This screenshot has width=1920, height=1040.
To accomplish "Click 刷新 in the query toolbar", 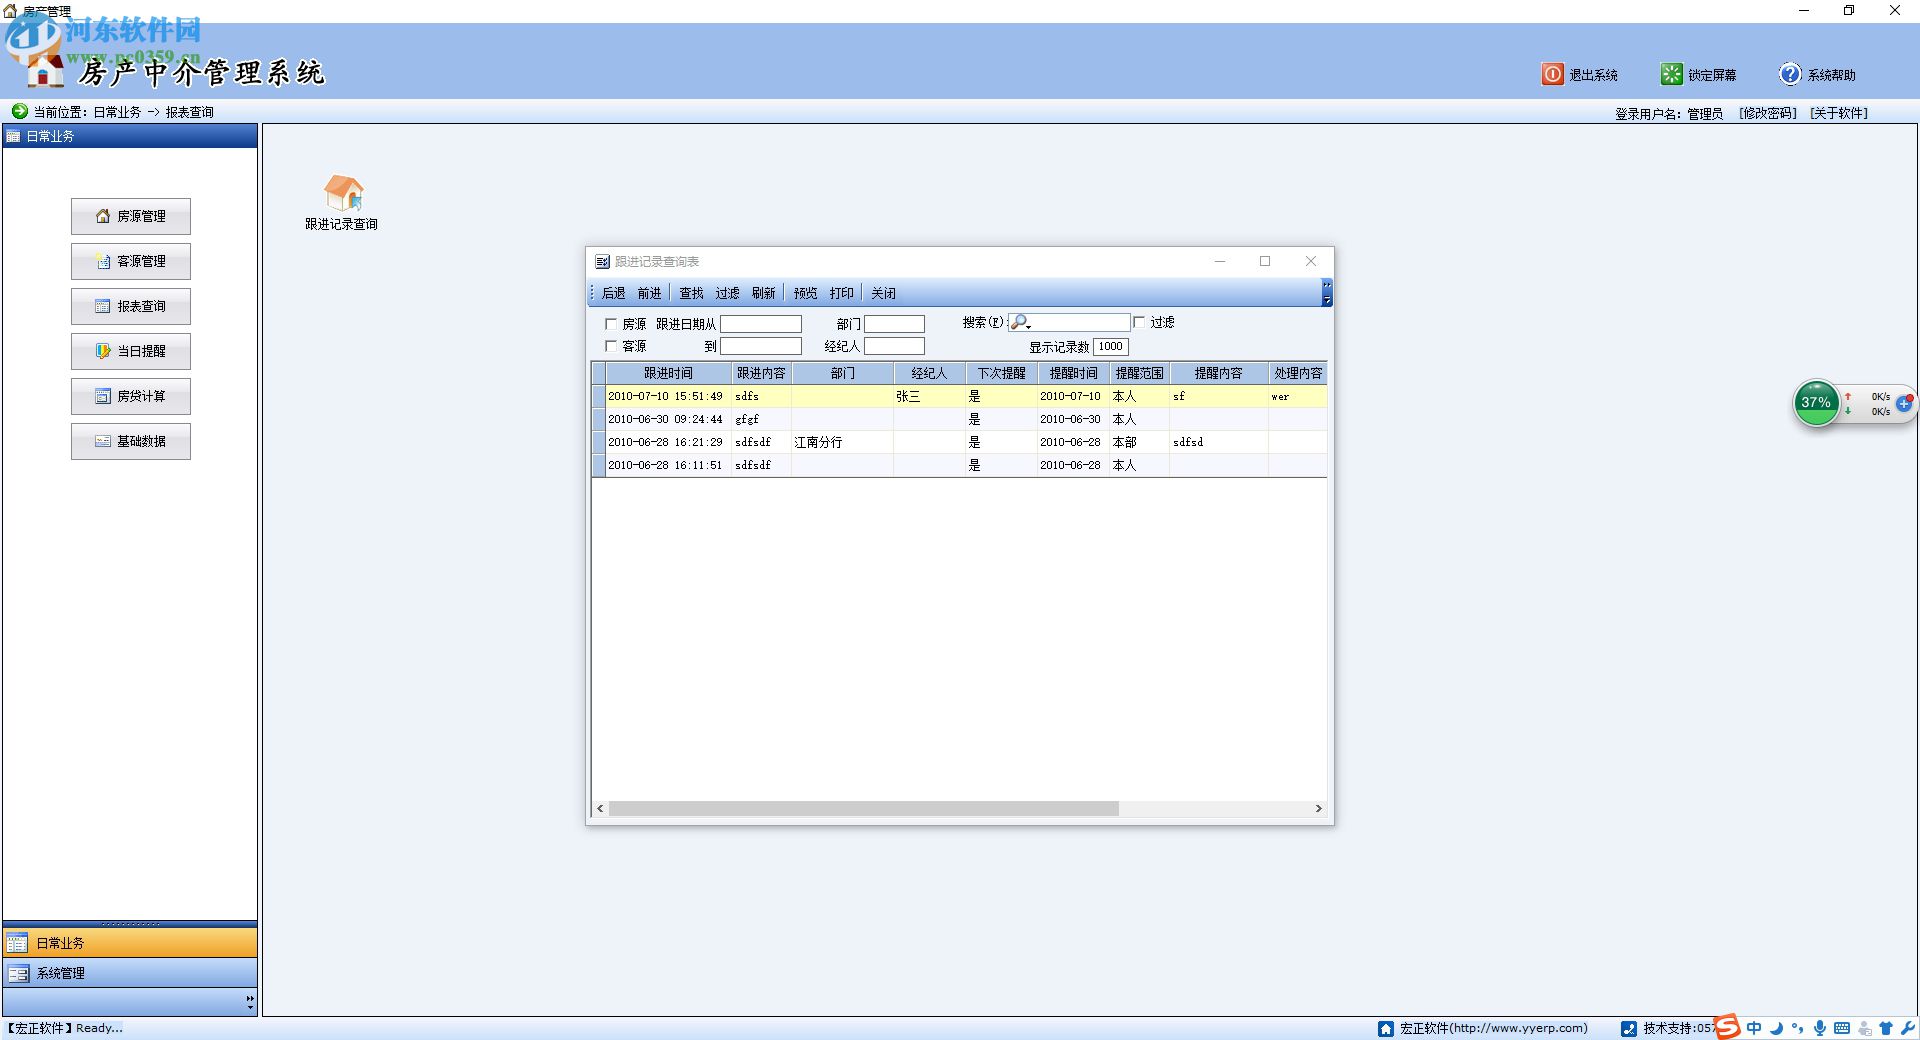I will coord(763,293).
